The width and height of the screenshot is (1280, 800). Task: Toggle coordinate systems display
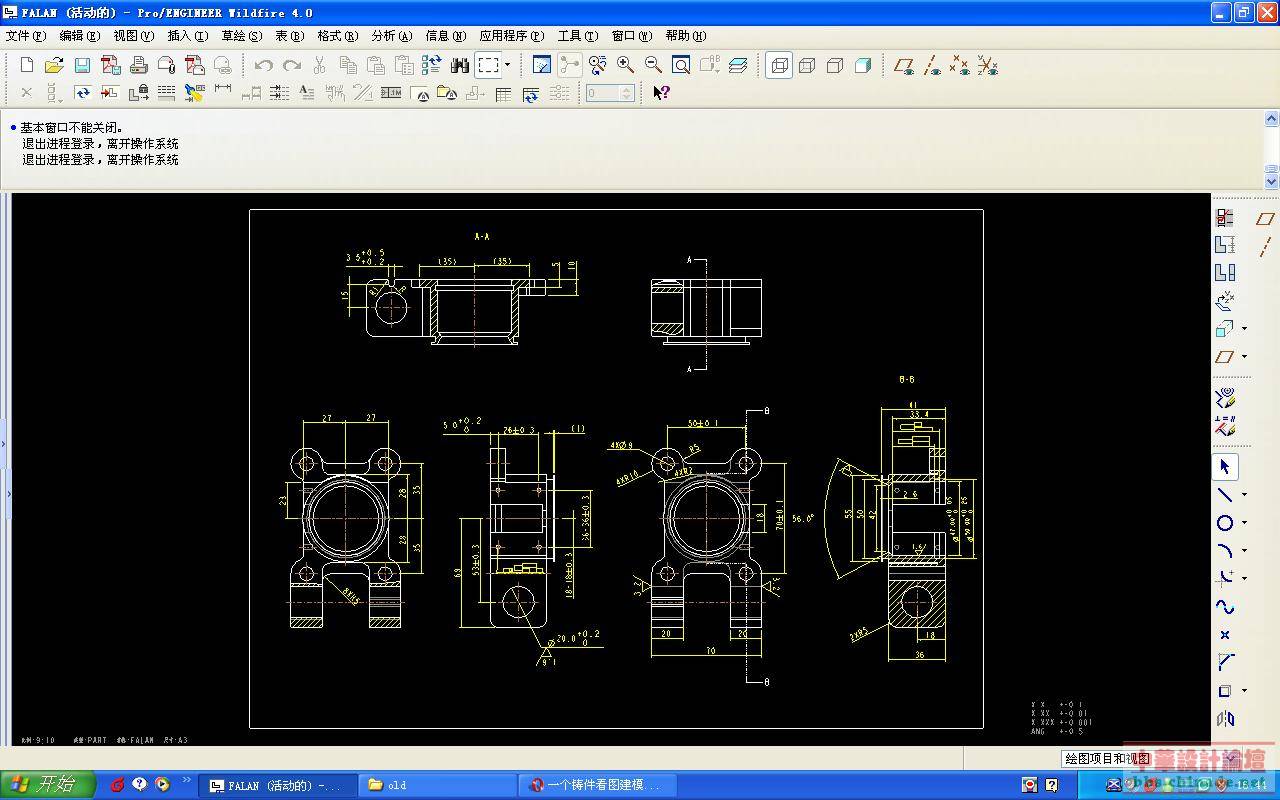988,65
